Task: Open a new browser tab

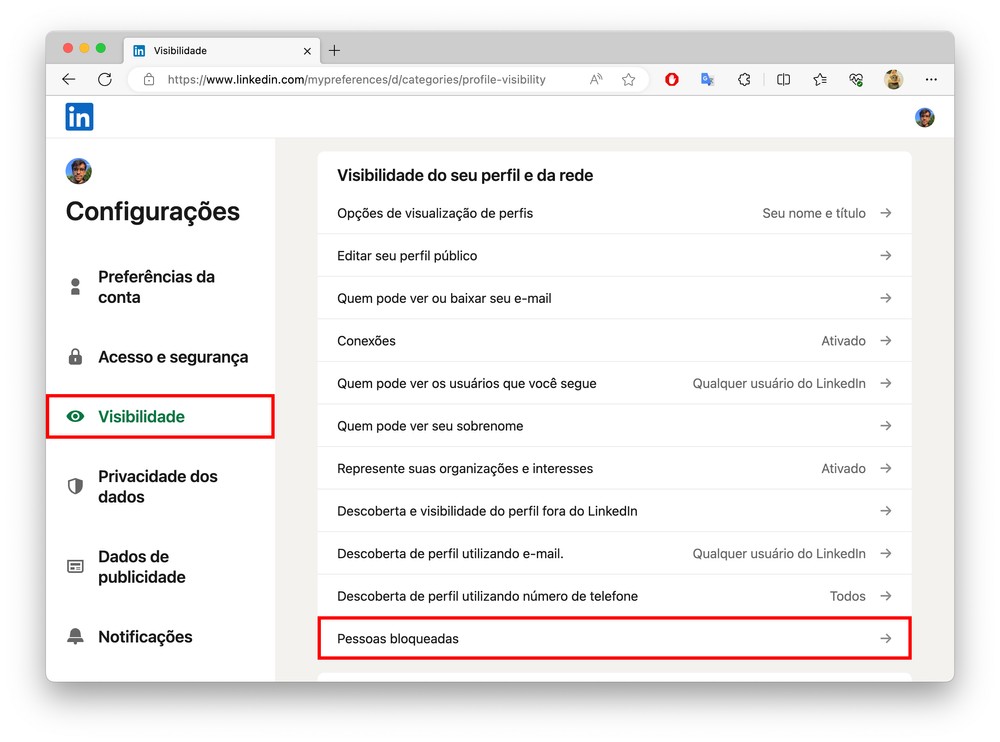Action: [x=334, y=50]
